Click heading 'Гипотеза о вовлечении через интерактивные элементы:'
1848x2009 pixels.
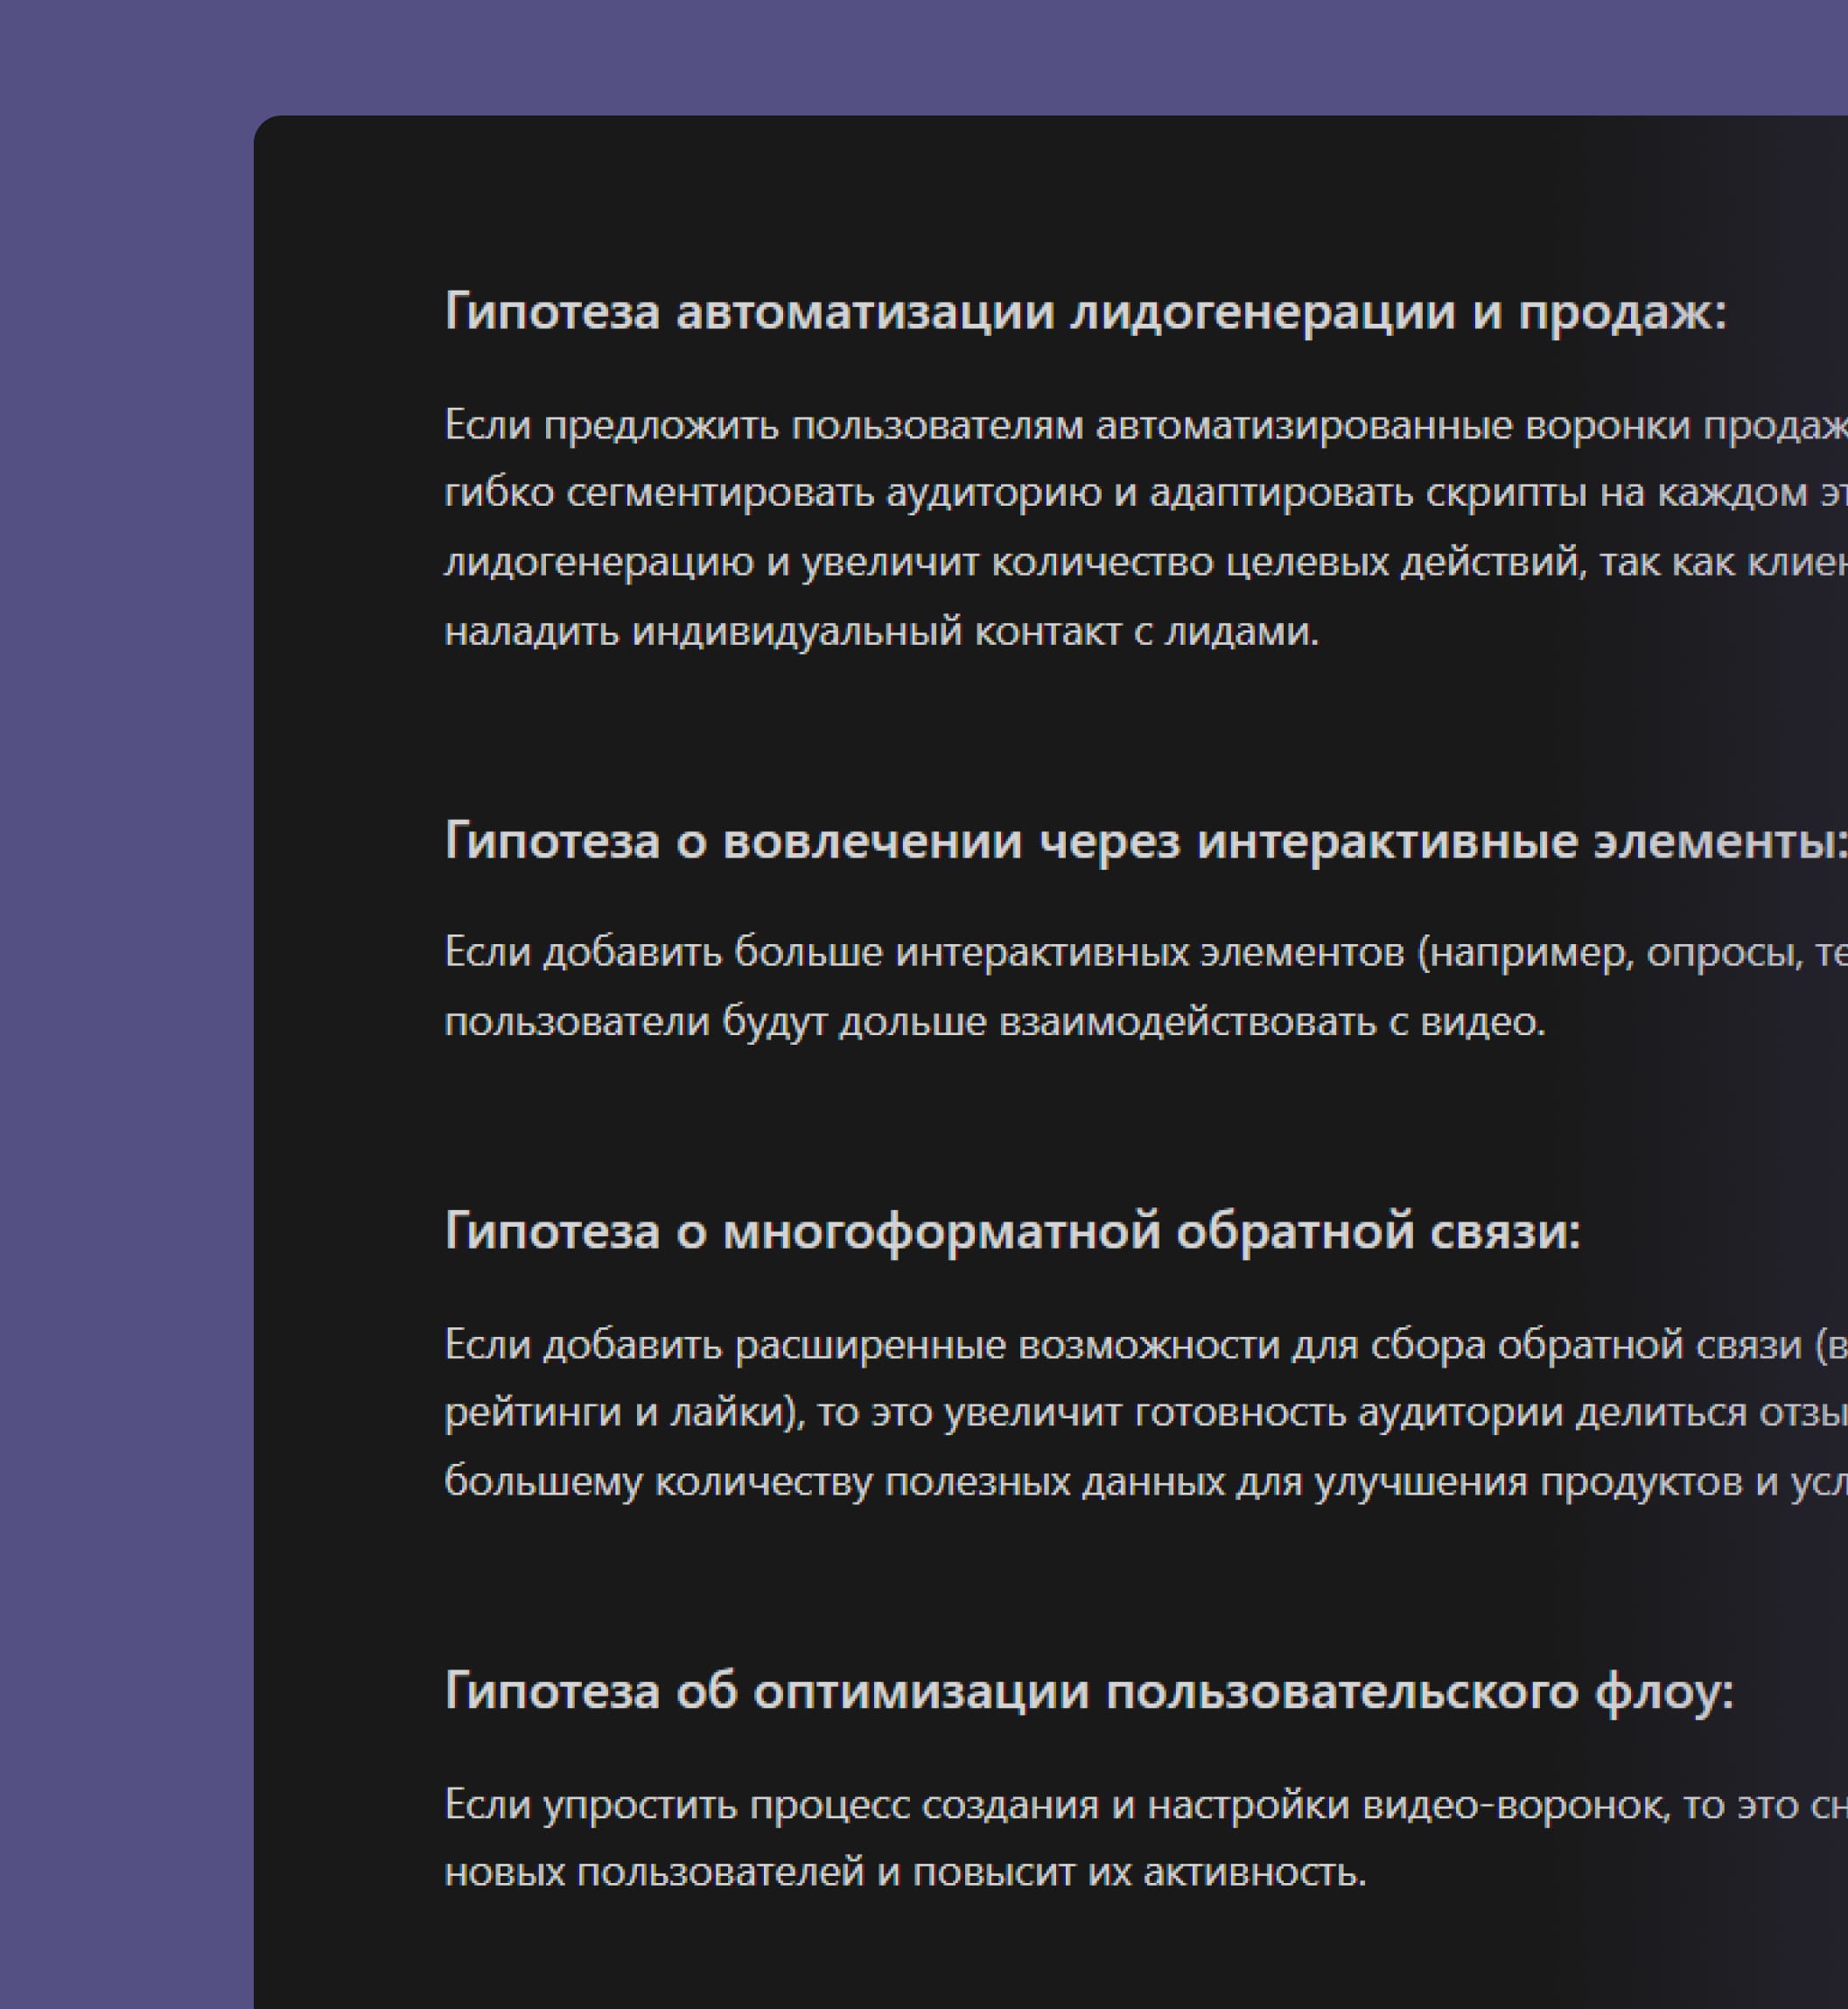1145,840
